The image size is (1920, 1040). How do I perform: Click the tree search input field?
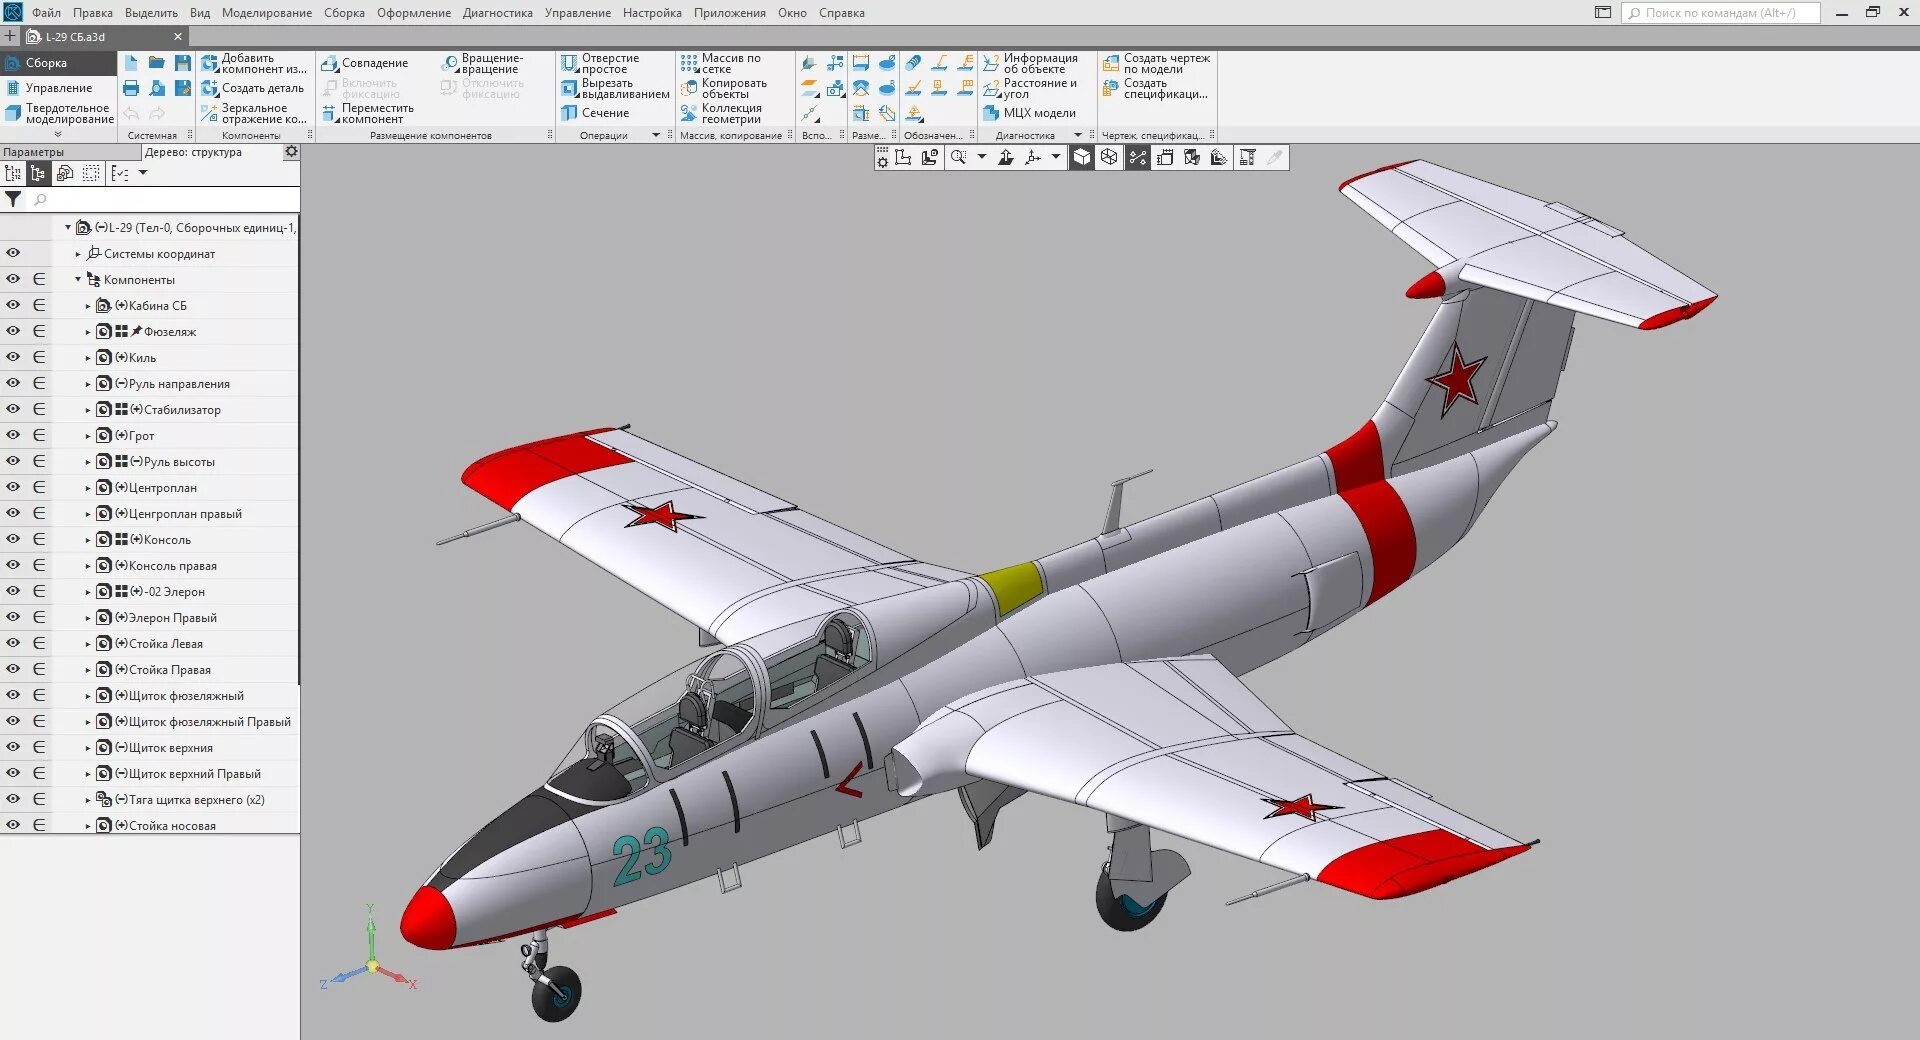pos(163,199)
